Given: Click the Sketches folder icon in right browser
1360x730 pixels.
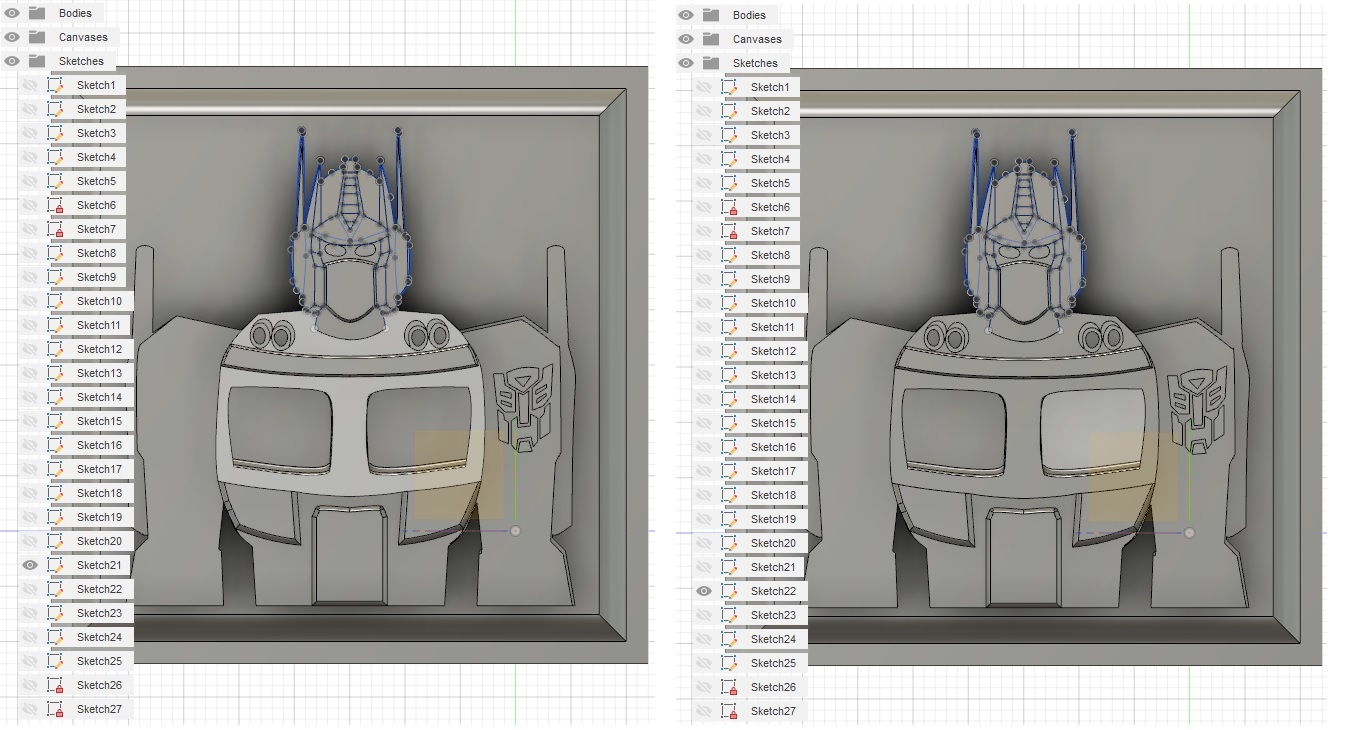Looking at the screenshot, I should point(711,63).
